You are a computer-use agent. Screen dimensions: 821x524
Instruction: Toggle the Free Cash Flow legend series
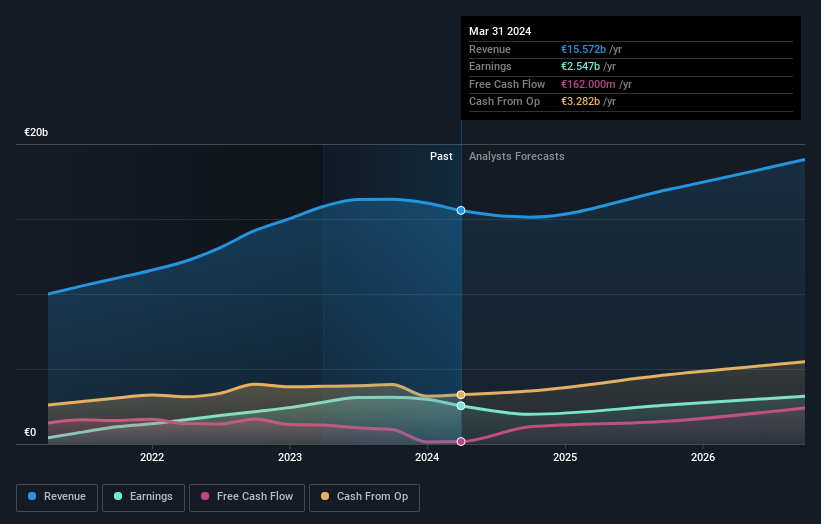tap(247, 497)
